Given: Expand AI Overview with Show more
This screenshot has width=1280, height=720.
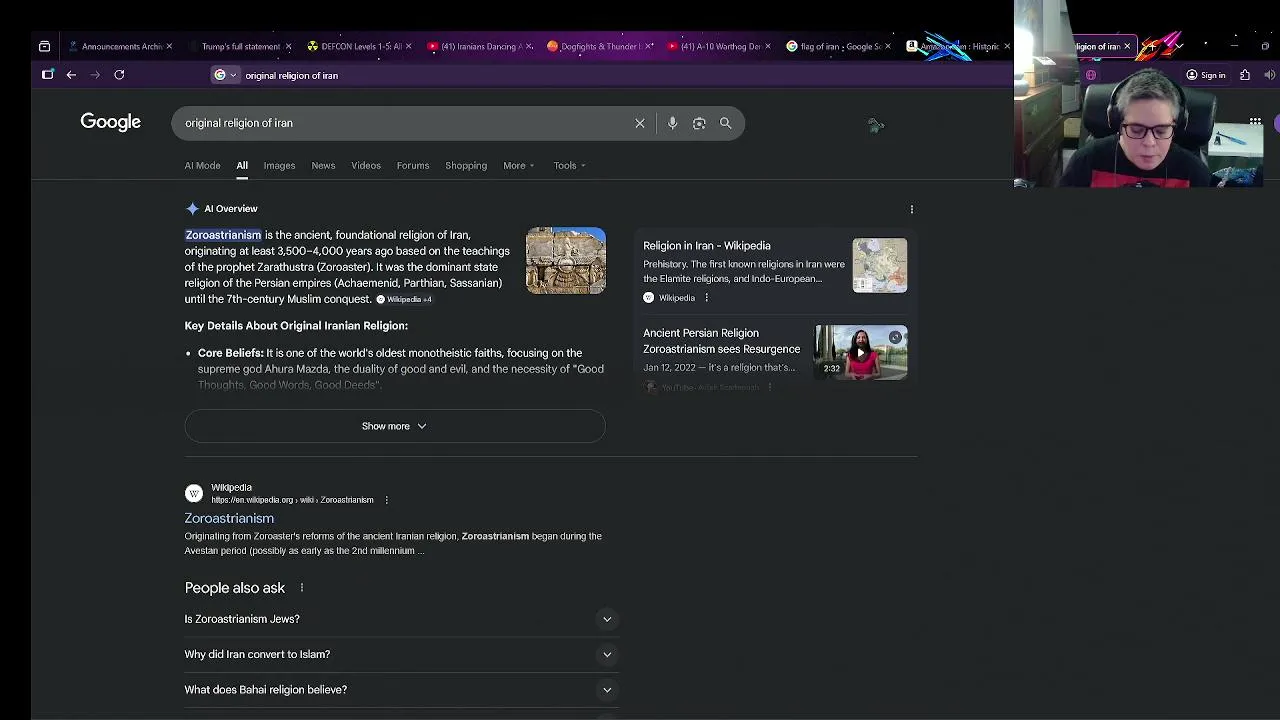Looking at the screenshot, I should [x=394, y=426].
